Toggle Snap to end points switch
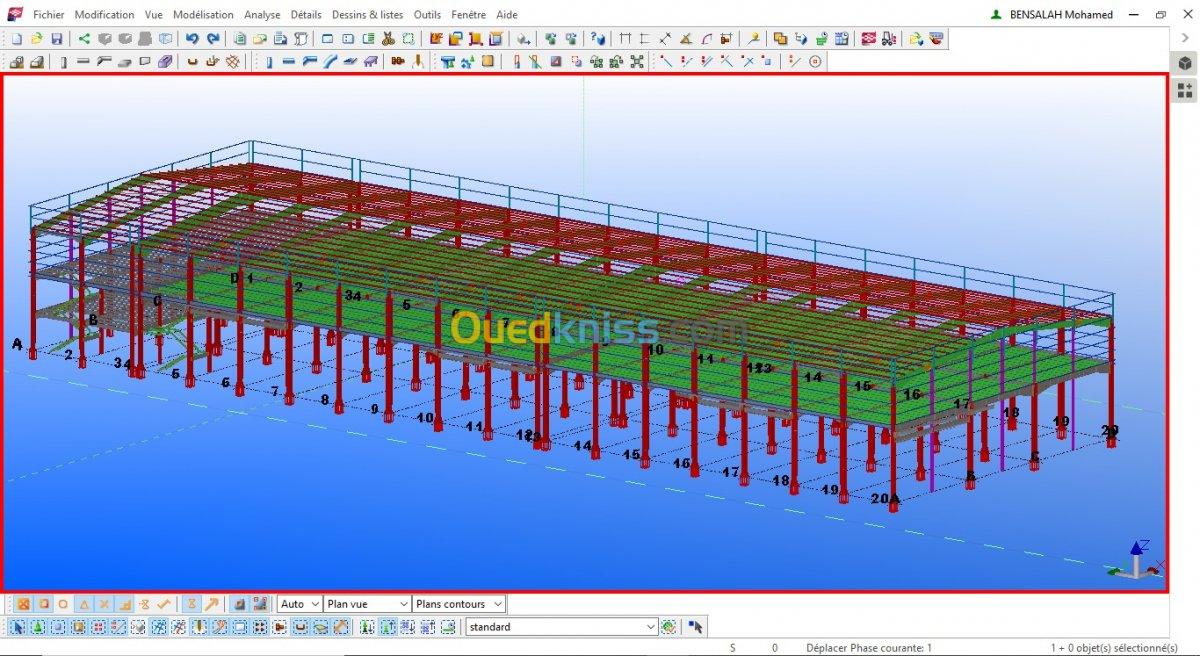Viewport: 1200px width, 656px height. (x=43, y=604)
